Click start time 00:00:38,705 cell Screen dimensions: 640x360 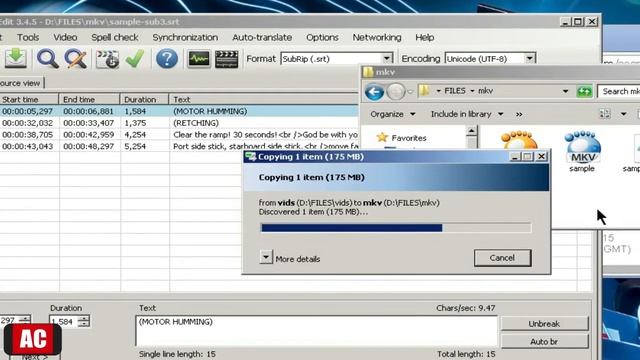click(28, 135)
